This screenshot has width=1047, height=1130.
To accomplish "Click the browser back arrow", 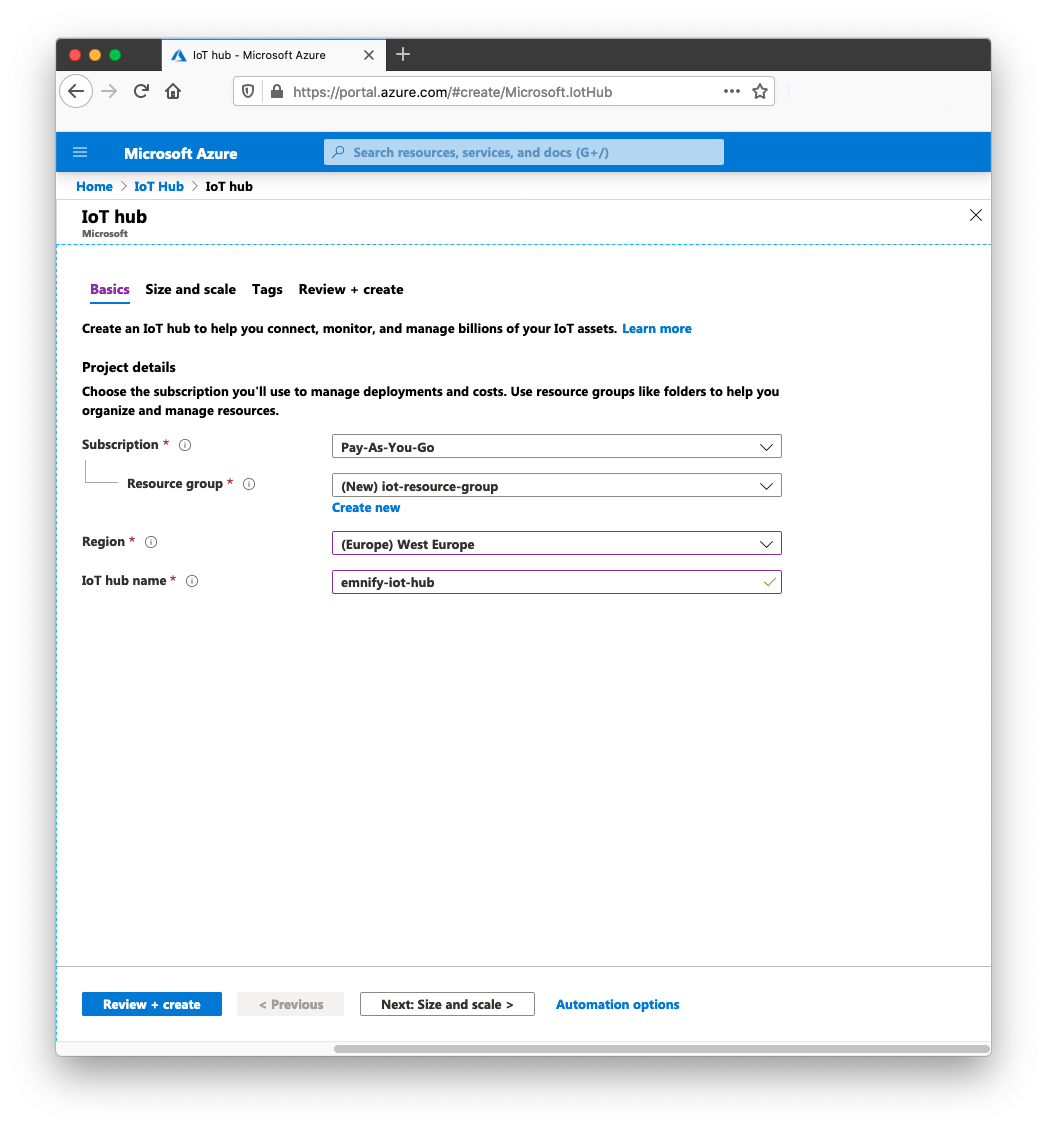I will 76,92.
